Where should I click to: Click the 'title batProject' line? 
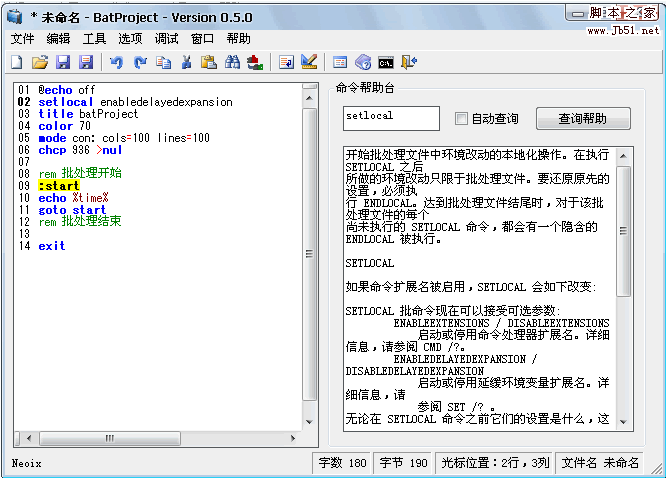click(x=88, y=114)
